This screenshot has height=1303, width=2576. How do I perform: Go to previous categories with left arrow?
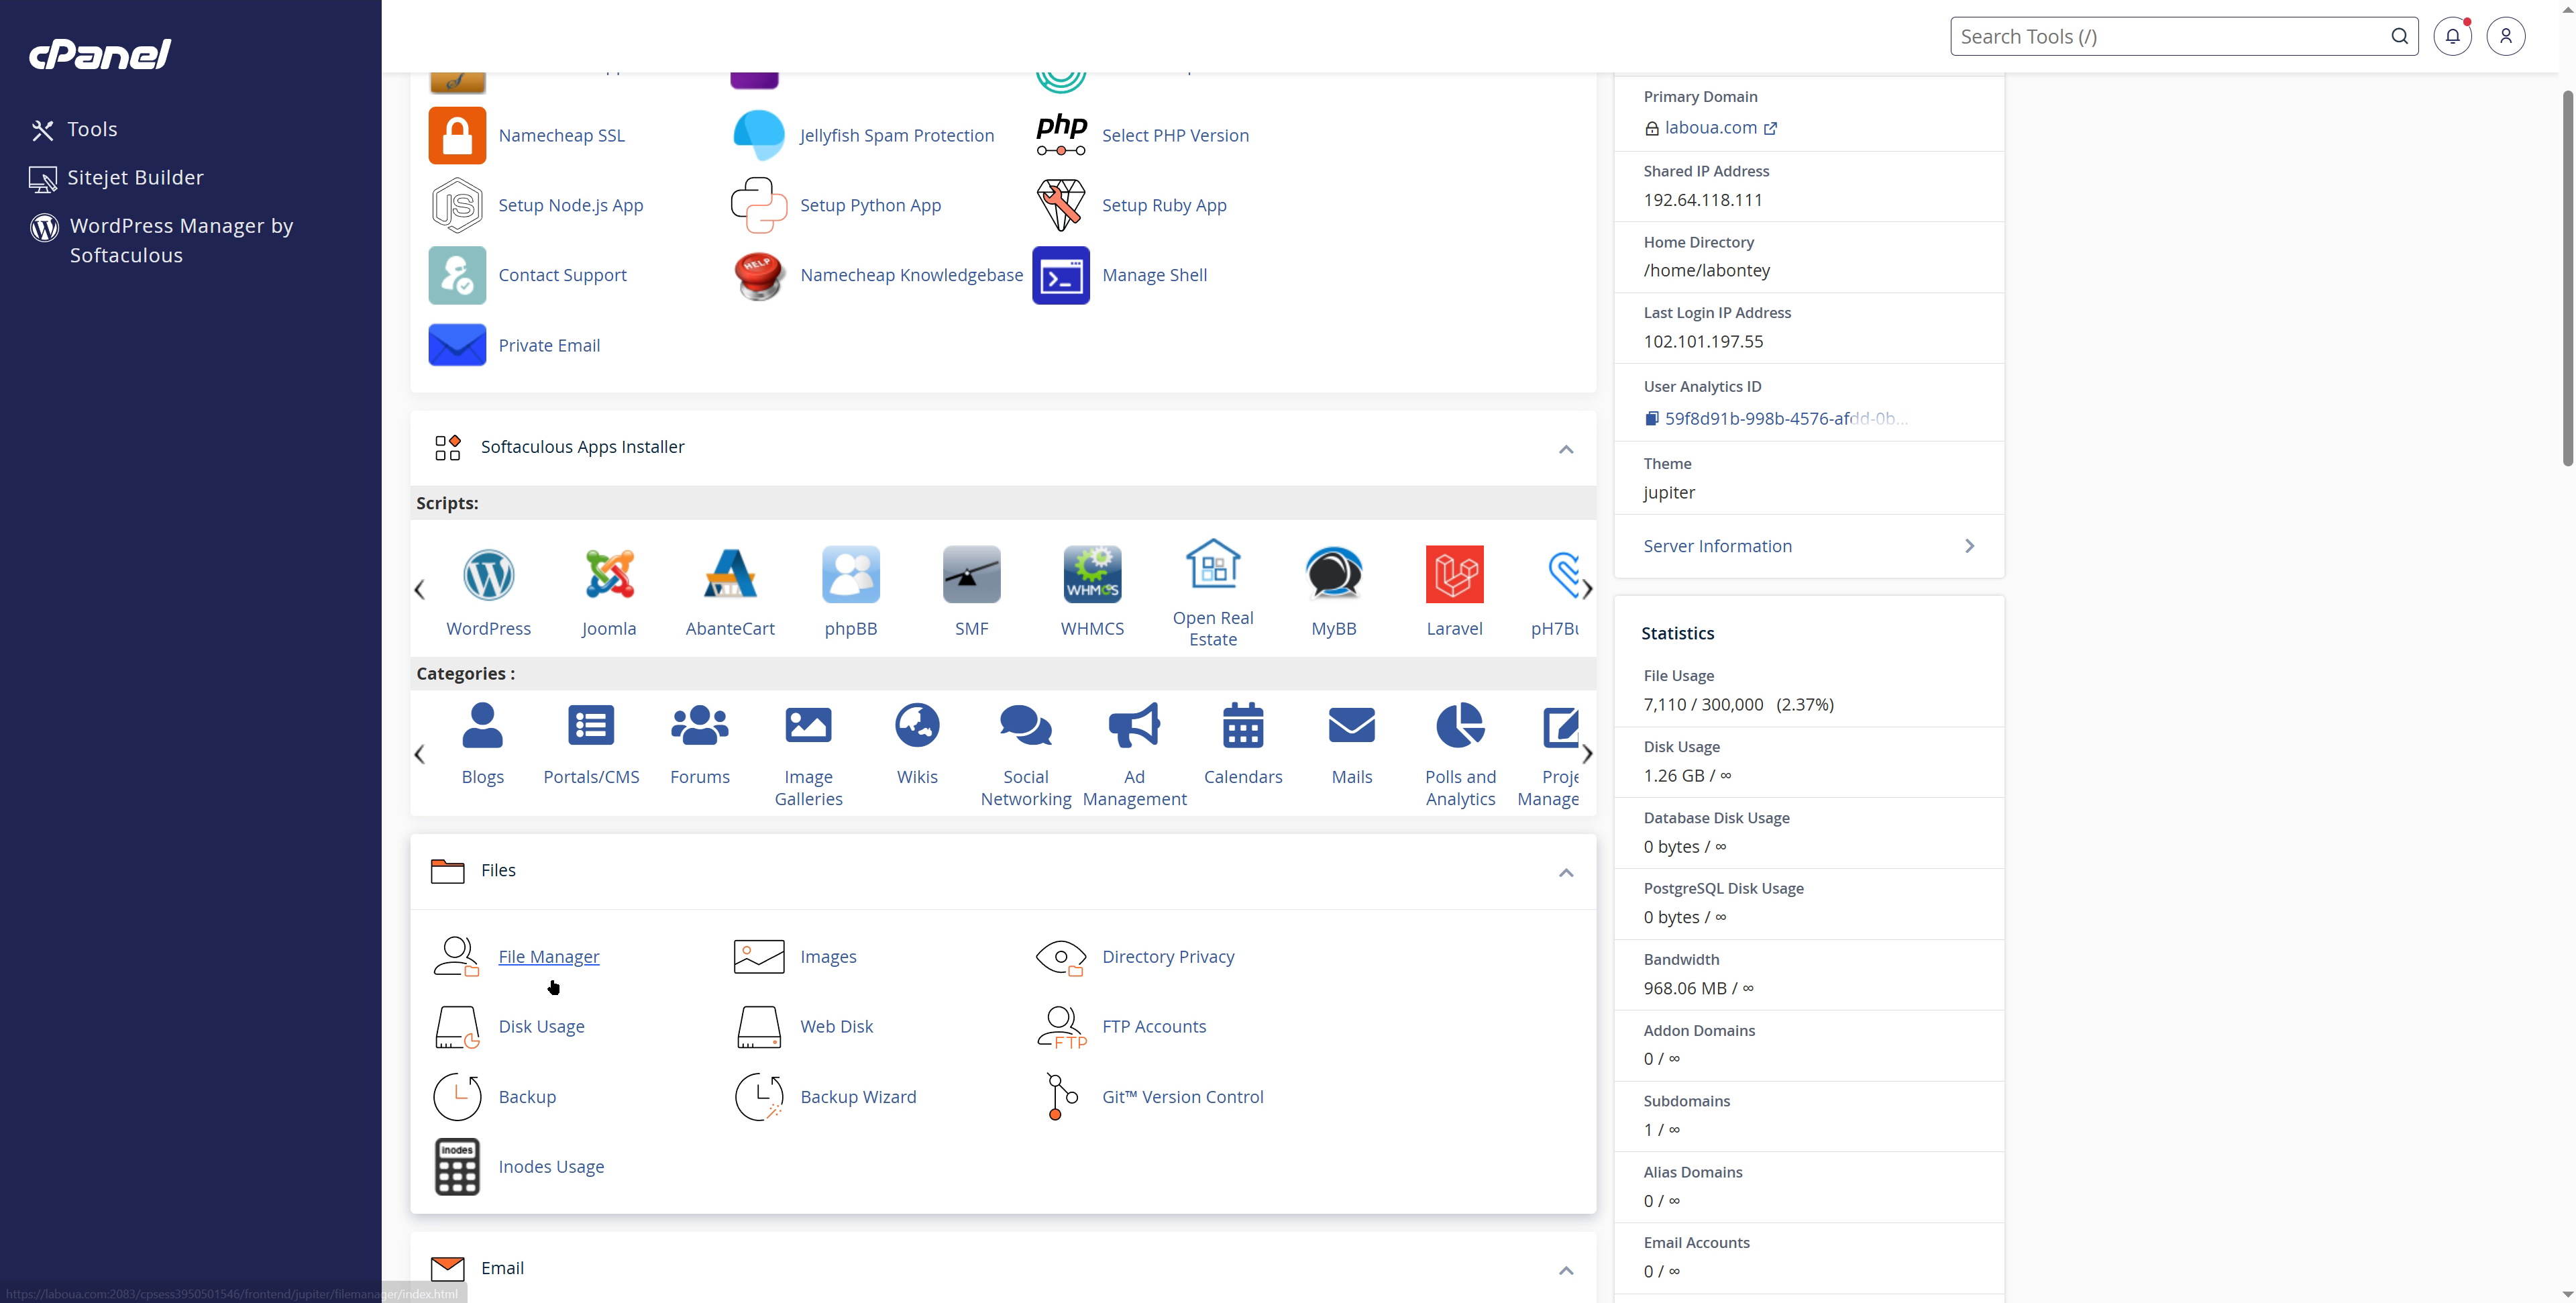(419, 755)
